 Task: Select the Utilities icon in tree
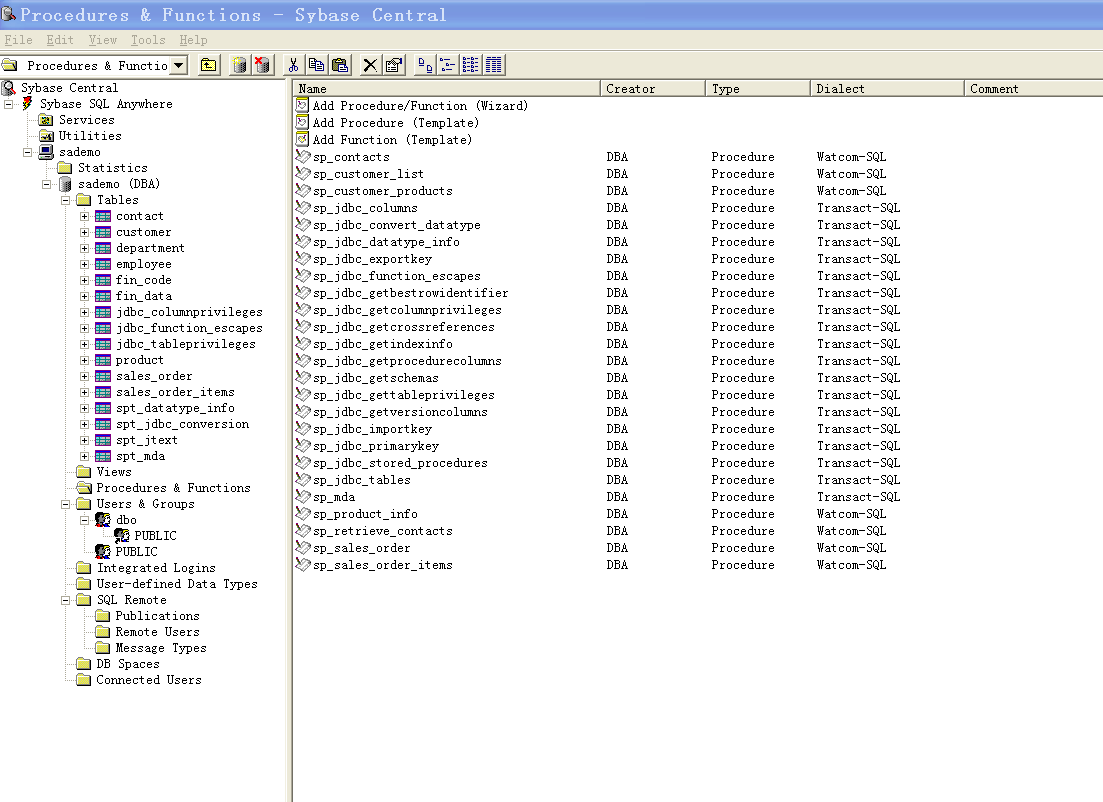pyautogui.click(x=46, y=136)
